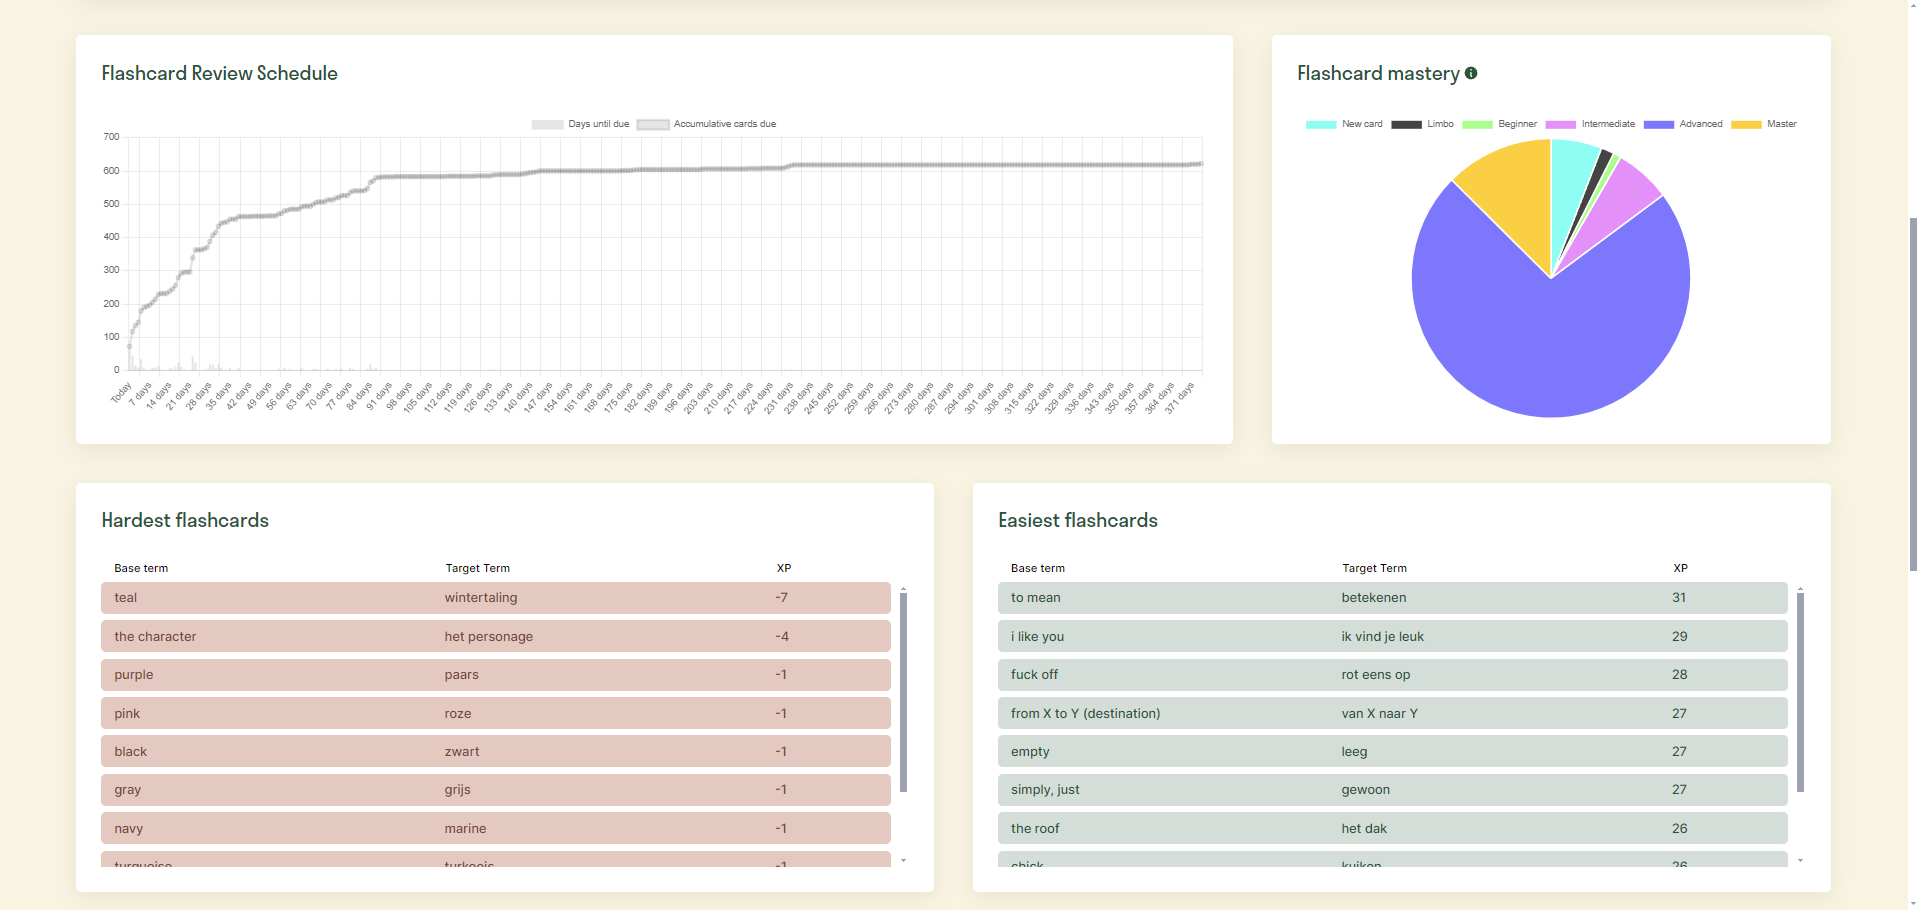Click the page's main vertical scrollbar

[x=1913, y=395]
